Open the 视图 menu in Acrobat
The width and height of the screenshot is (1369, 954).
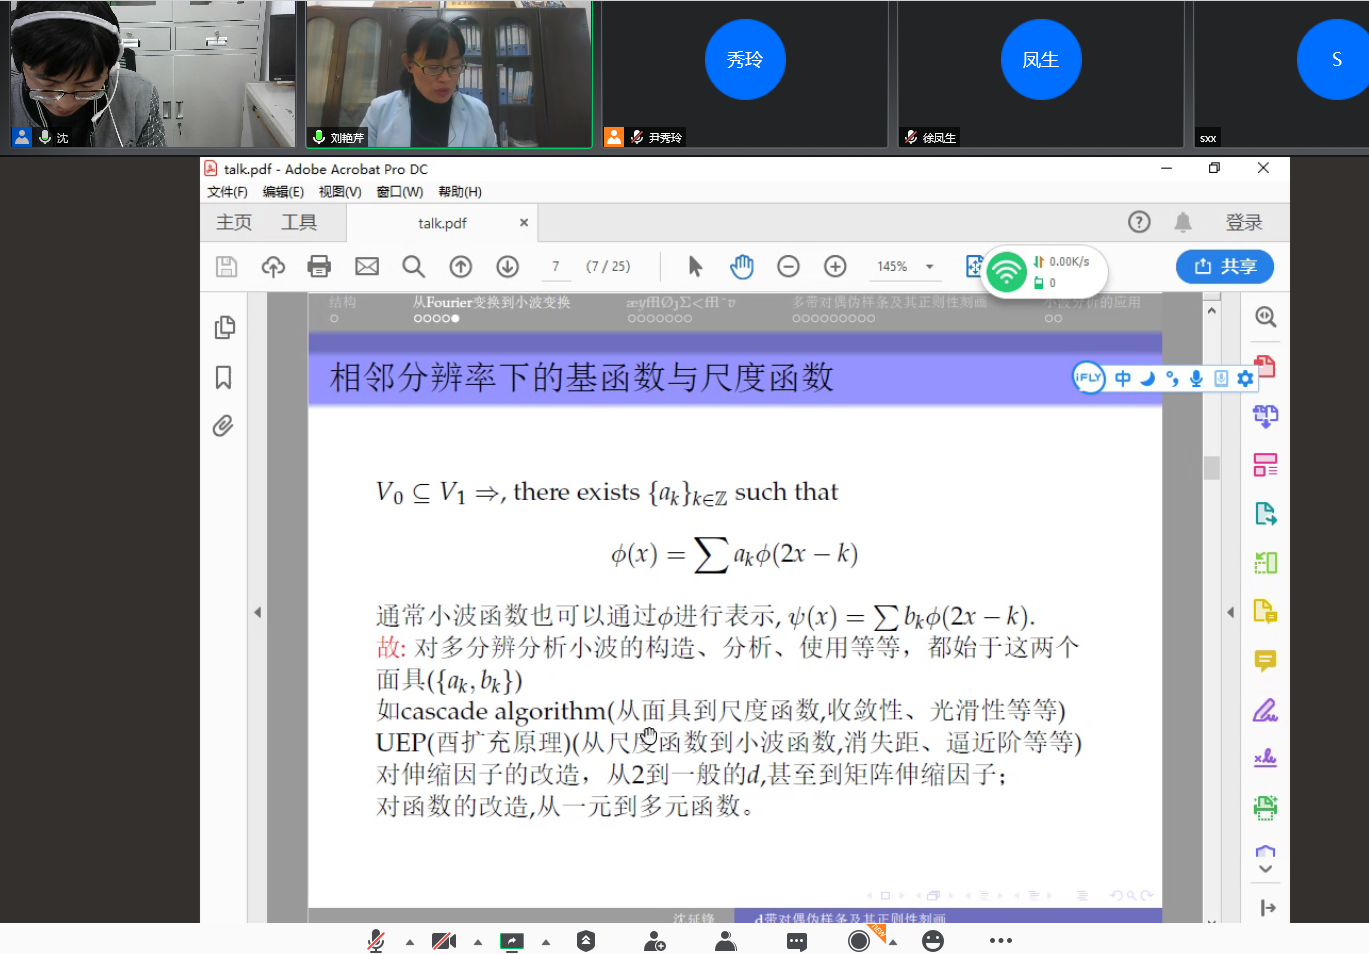(x=339, y=191)
